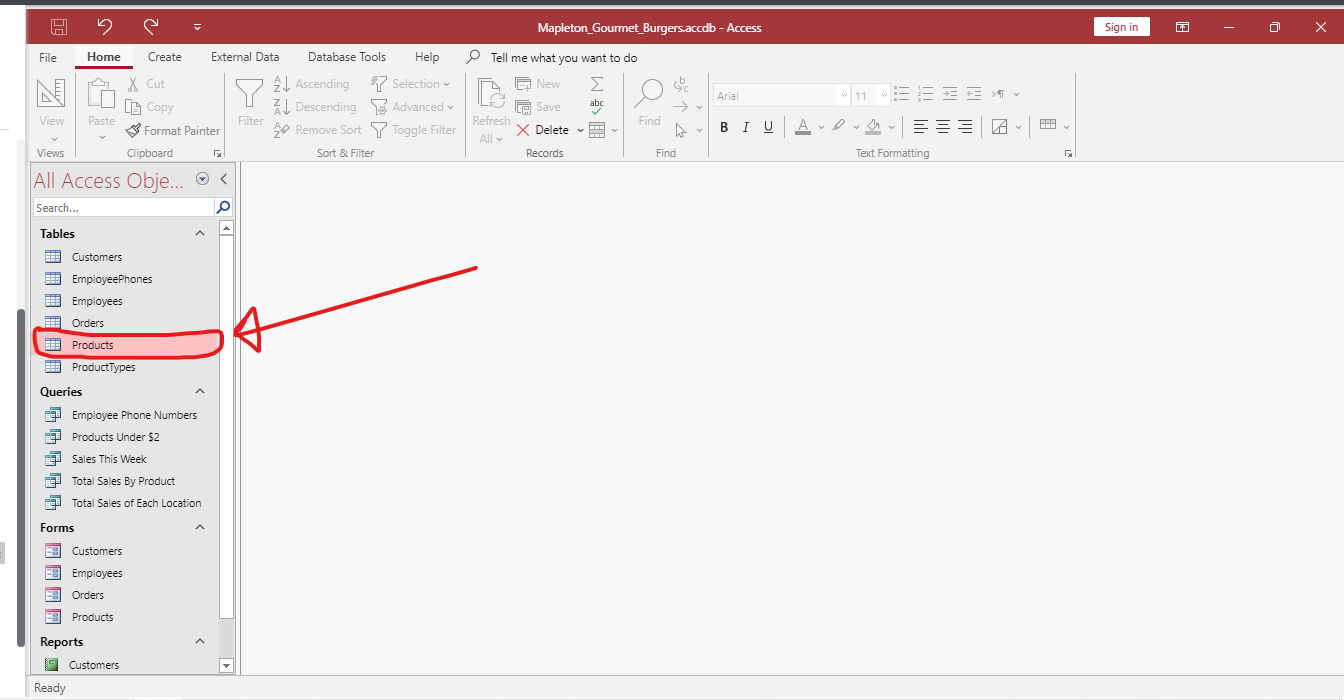Screen dimensions: 1344x700
Task: Click the Sign in button
Action: (x=1121, y=27)
